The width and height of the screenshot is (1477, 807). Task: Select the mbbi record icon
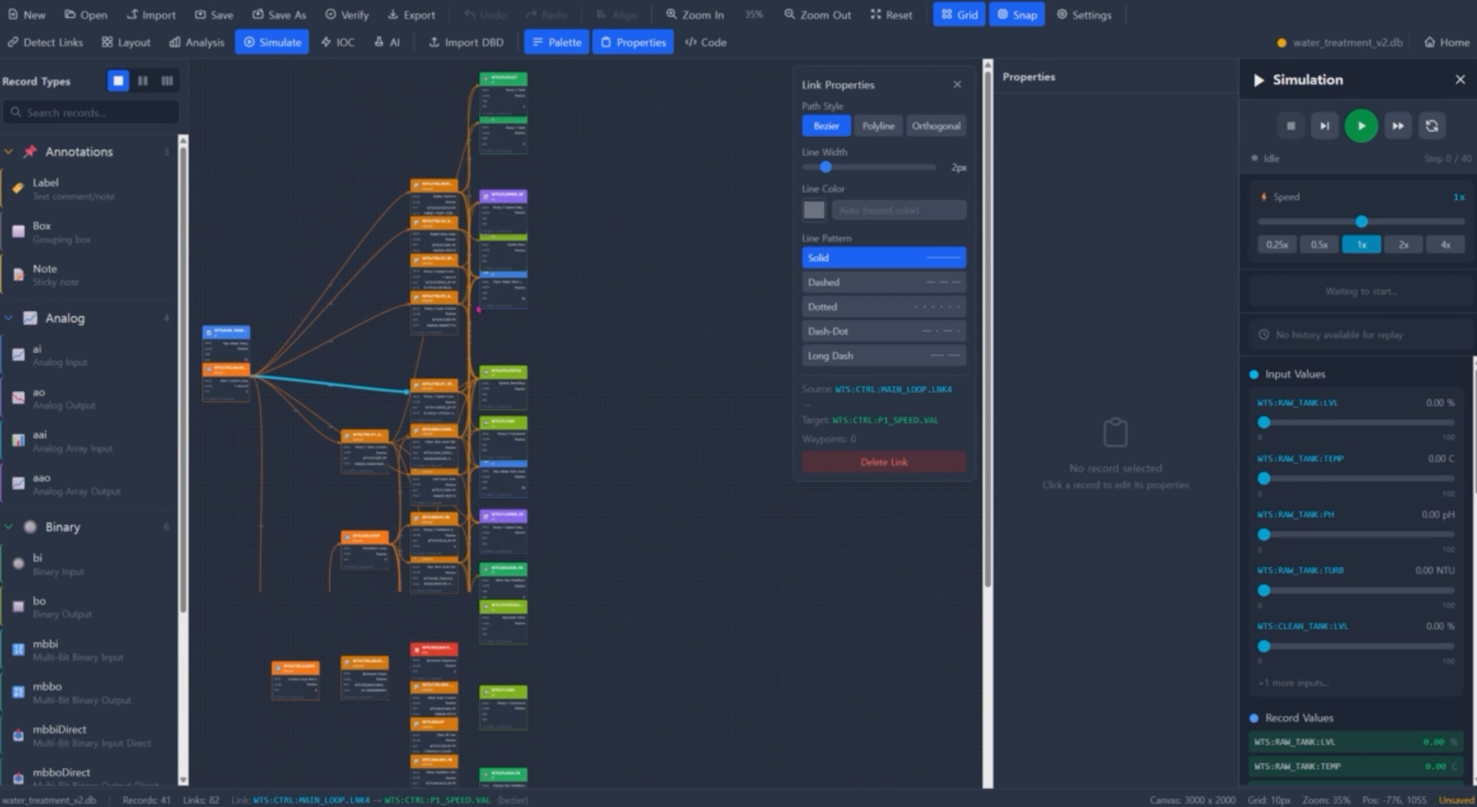[18, 649]
